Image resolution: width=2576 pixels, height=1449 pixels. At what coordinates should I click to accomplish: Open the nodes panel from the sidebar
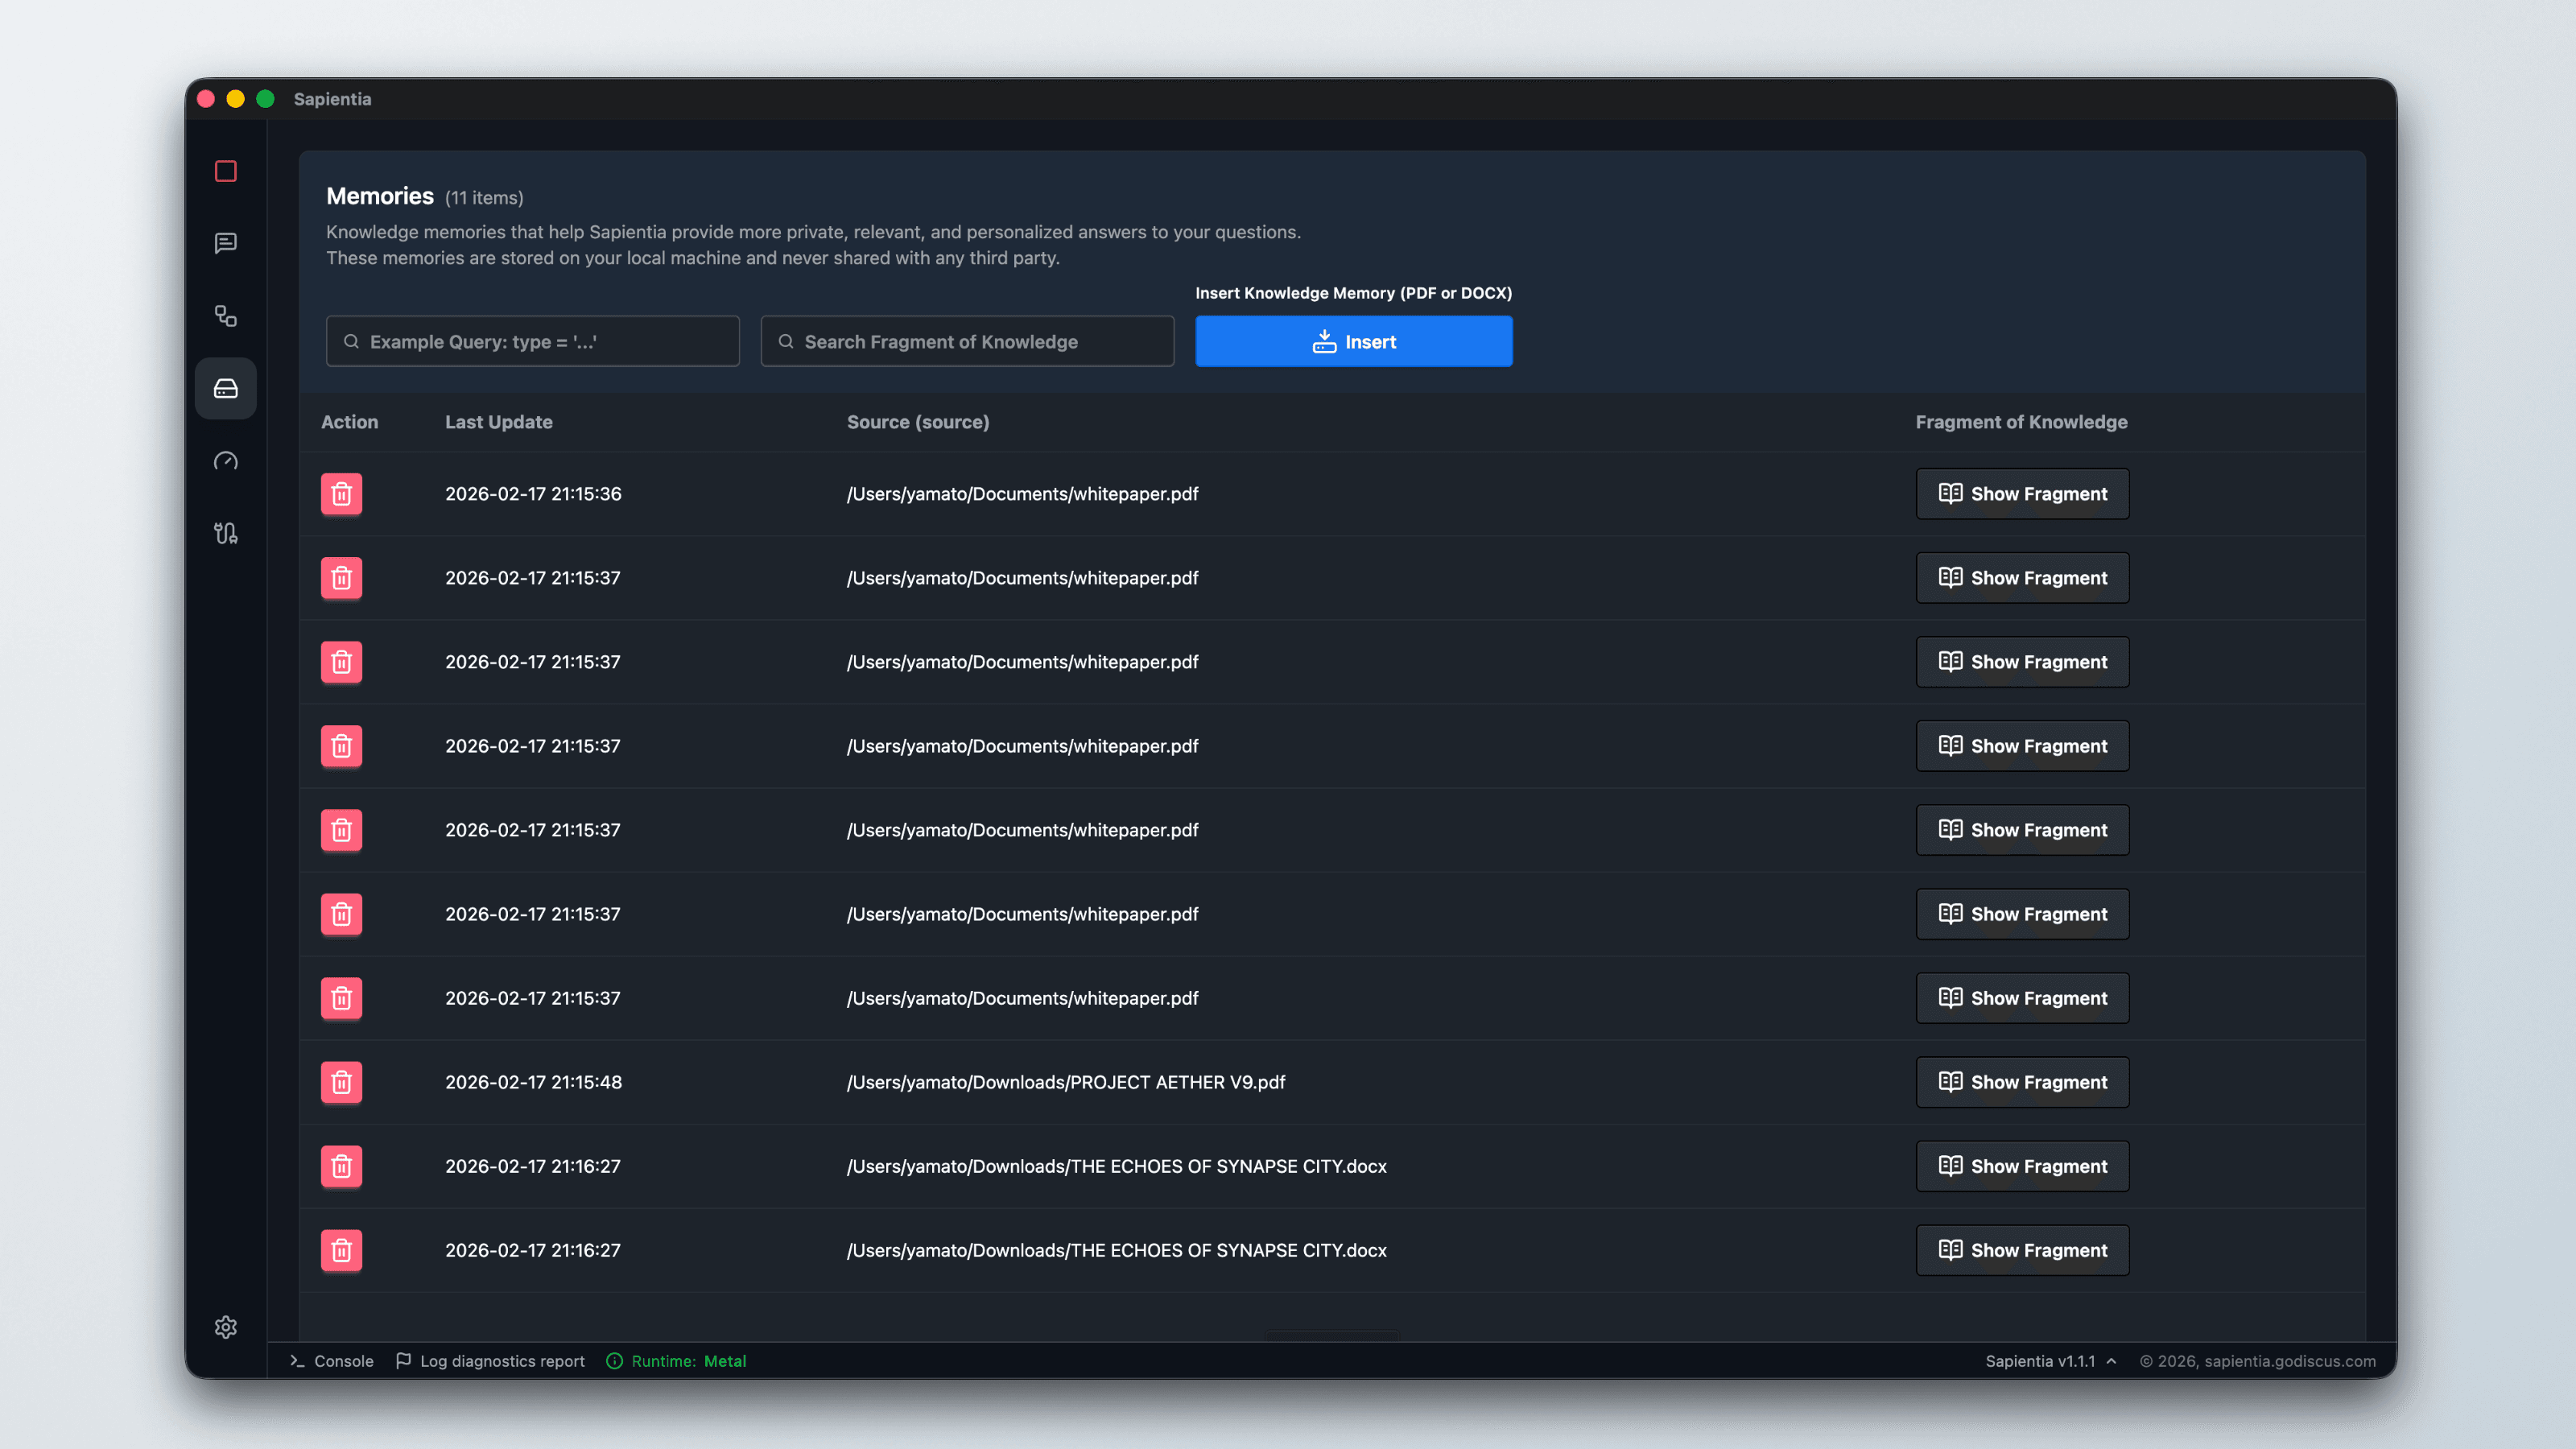point(225,316)
